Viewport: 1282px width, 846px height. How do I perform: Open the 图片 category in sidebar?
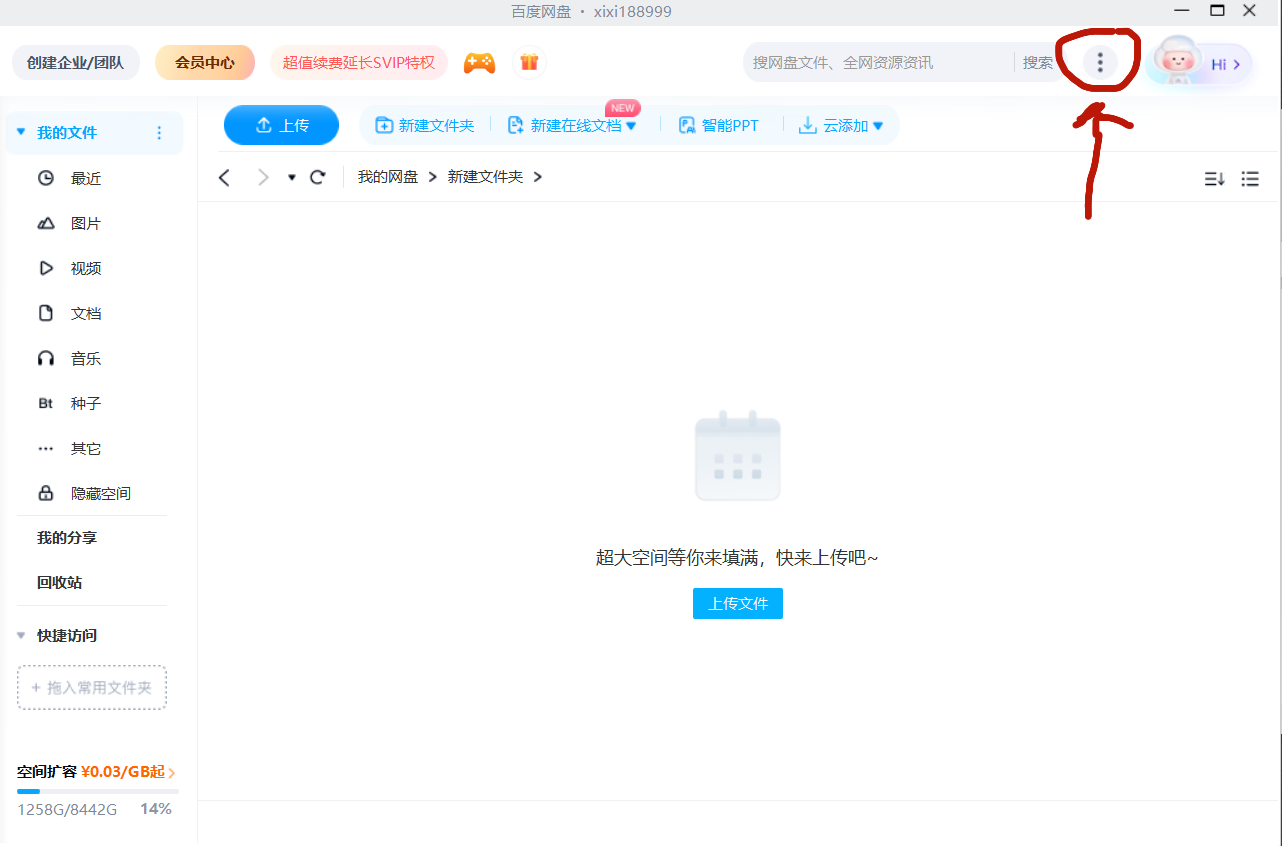pyautogui.click(x=85, y=223)
